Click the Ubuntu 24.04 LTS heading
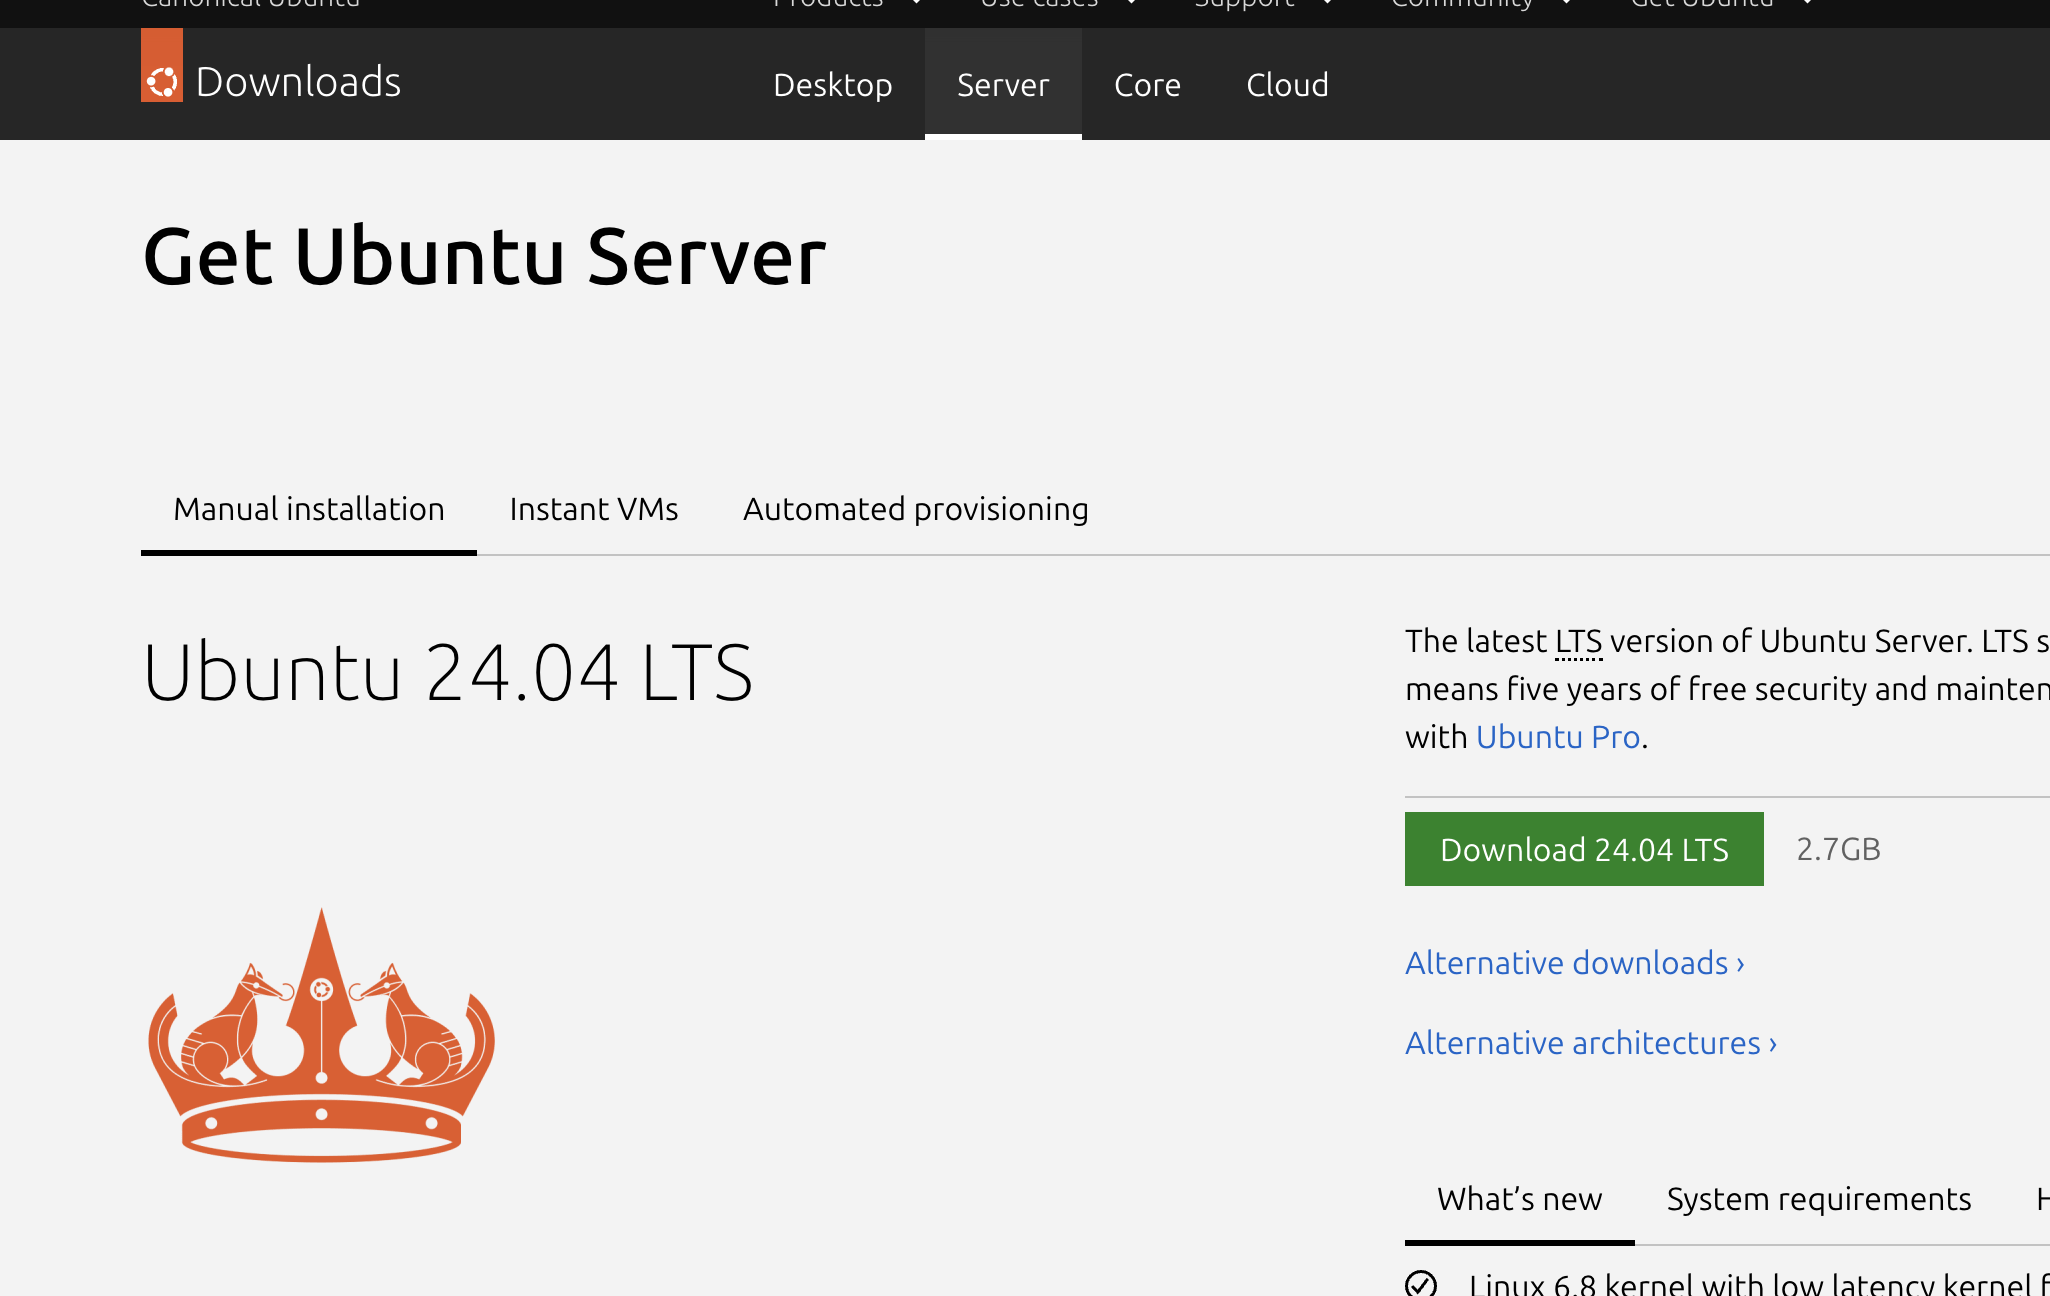2050x1296 pixels. pos(448,672)
